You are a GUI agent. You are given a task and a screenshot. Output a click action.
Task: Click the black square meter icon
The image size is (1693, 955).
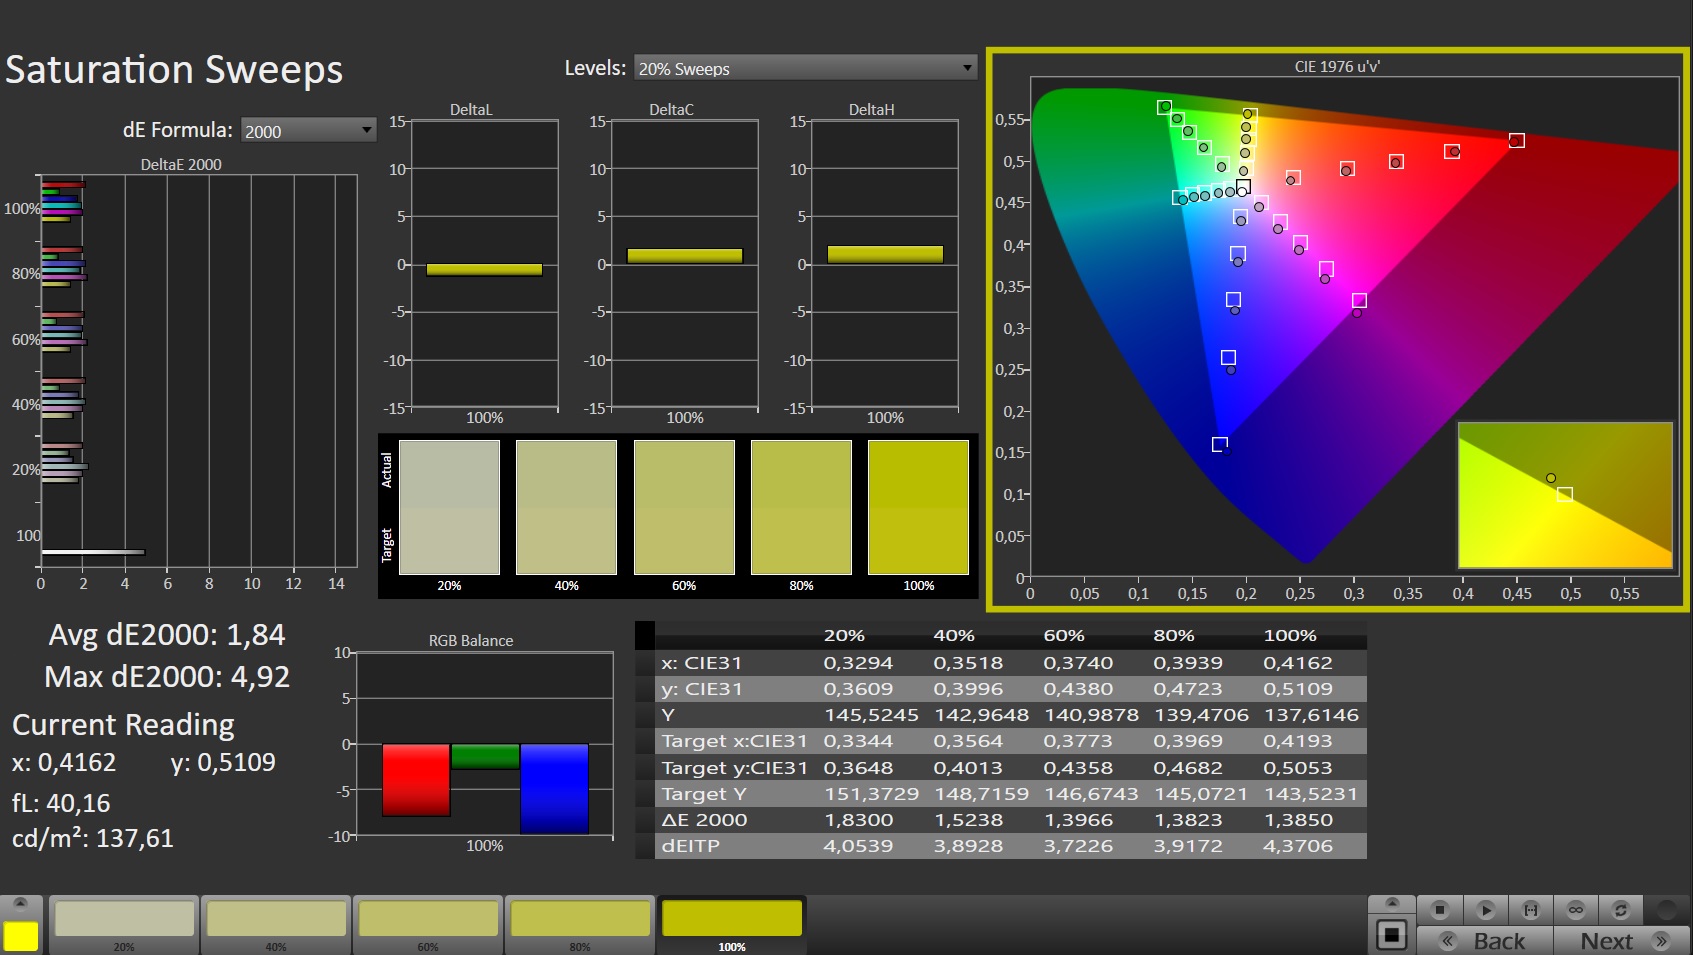tap(1391, 936)
